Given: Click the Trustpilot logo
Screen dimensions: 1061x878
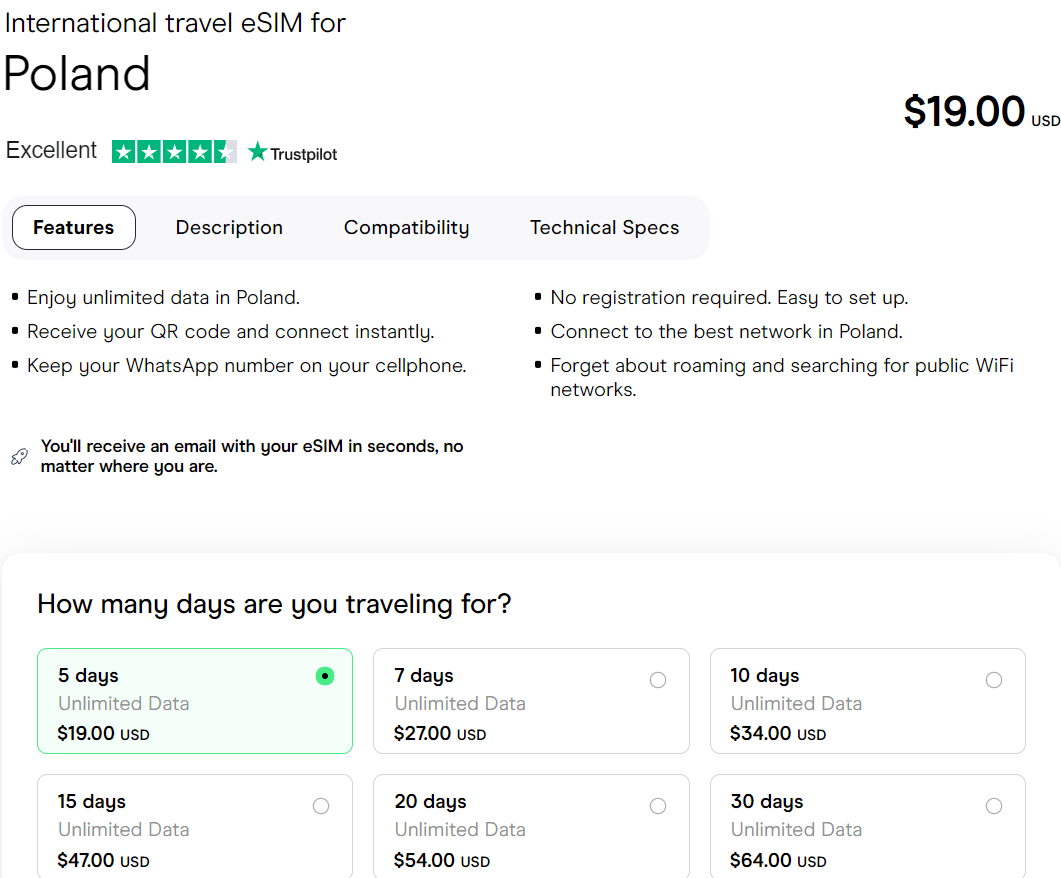Looking at the screenshot, I should point(293,153).
